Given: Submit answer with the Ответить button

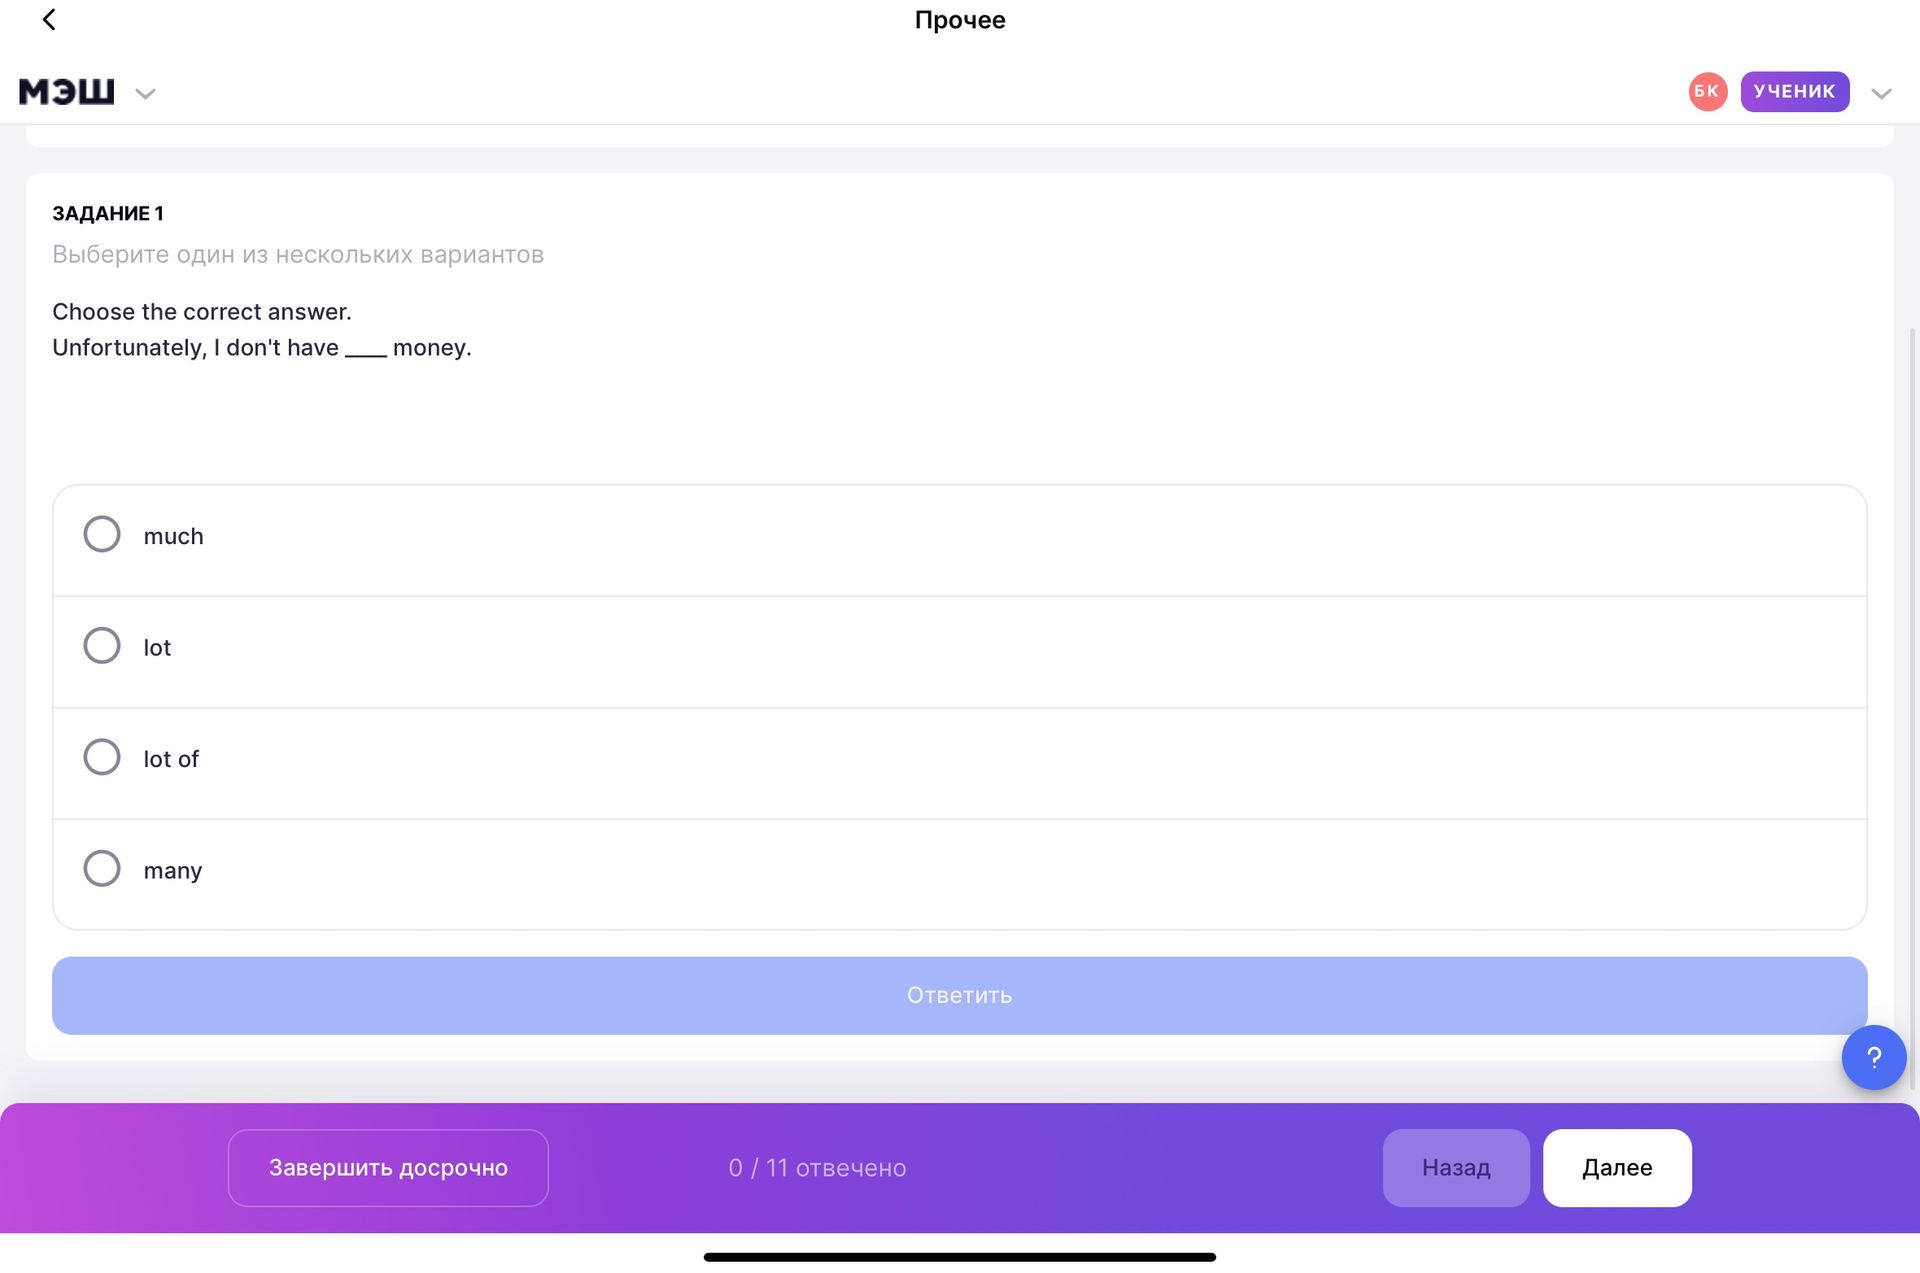Looking at the screenshot, I should click(959, 995).
